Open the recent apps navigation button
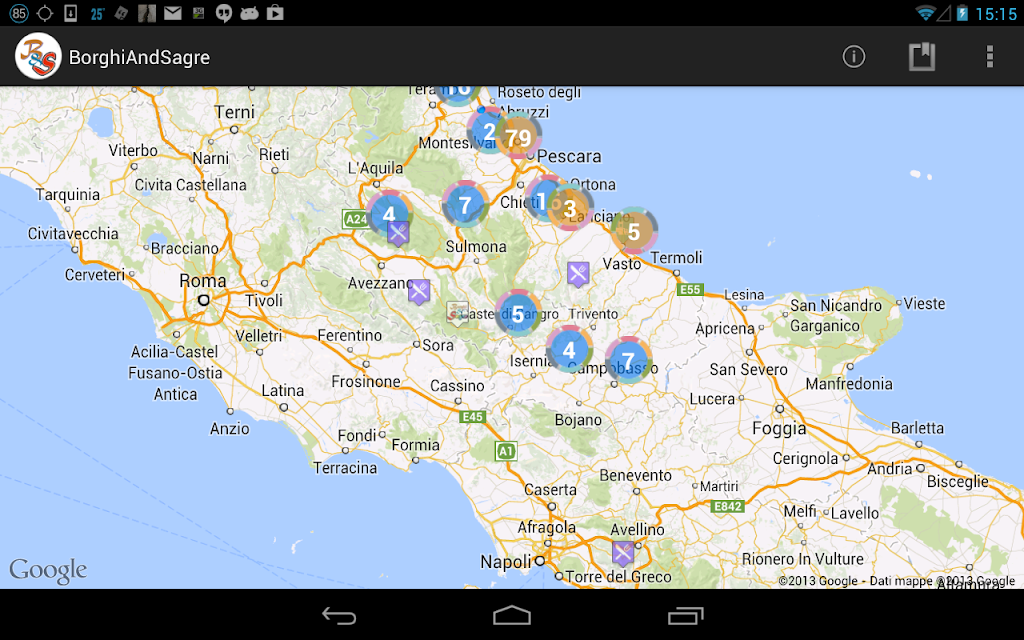Image resolution: width=1024 pixels, height=640 pixels. (685, 615)
